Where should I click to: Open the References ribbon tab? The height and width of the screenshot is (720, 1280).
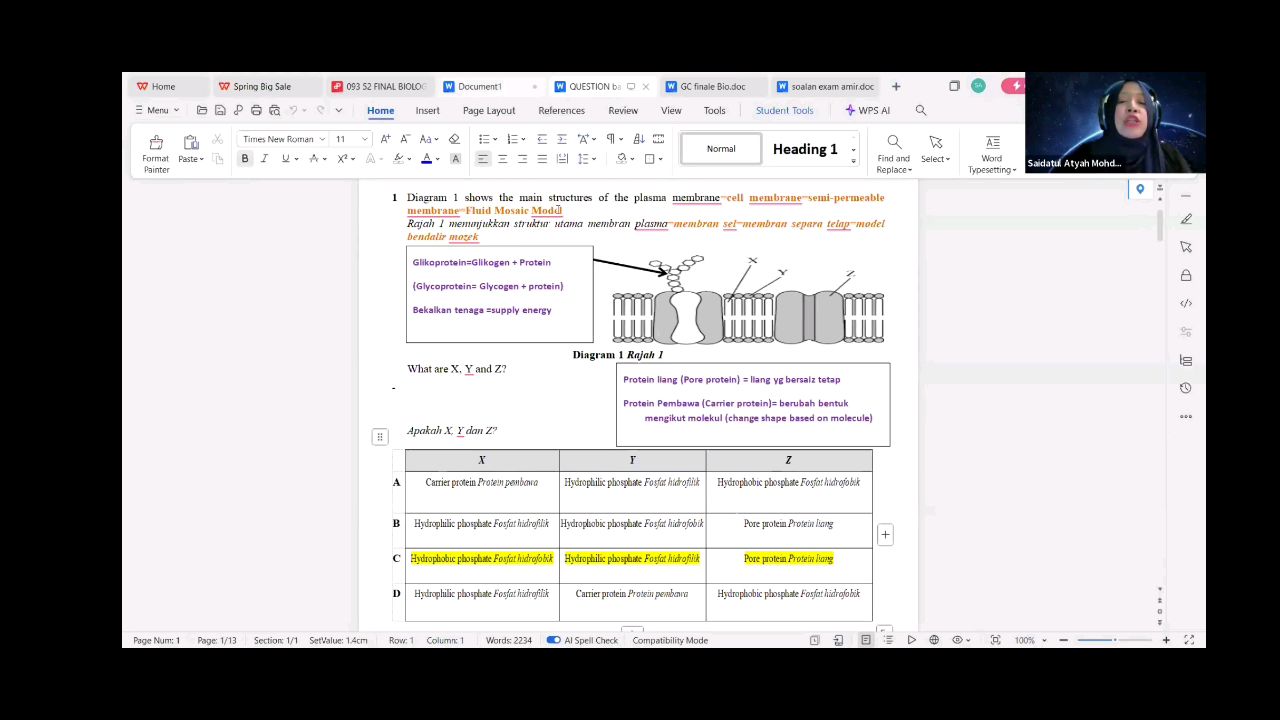click(562, 110)
